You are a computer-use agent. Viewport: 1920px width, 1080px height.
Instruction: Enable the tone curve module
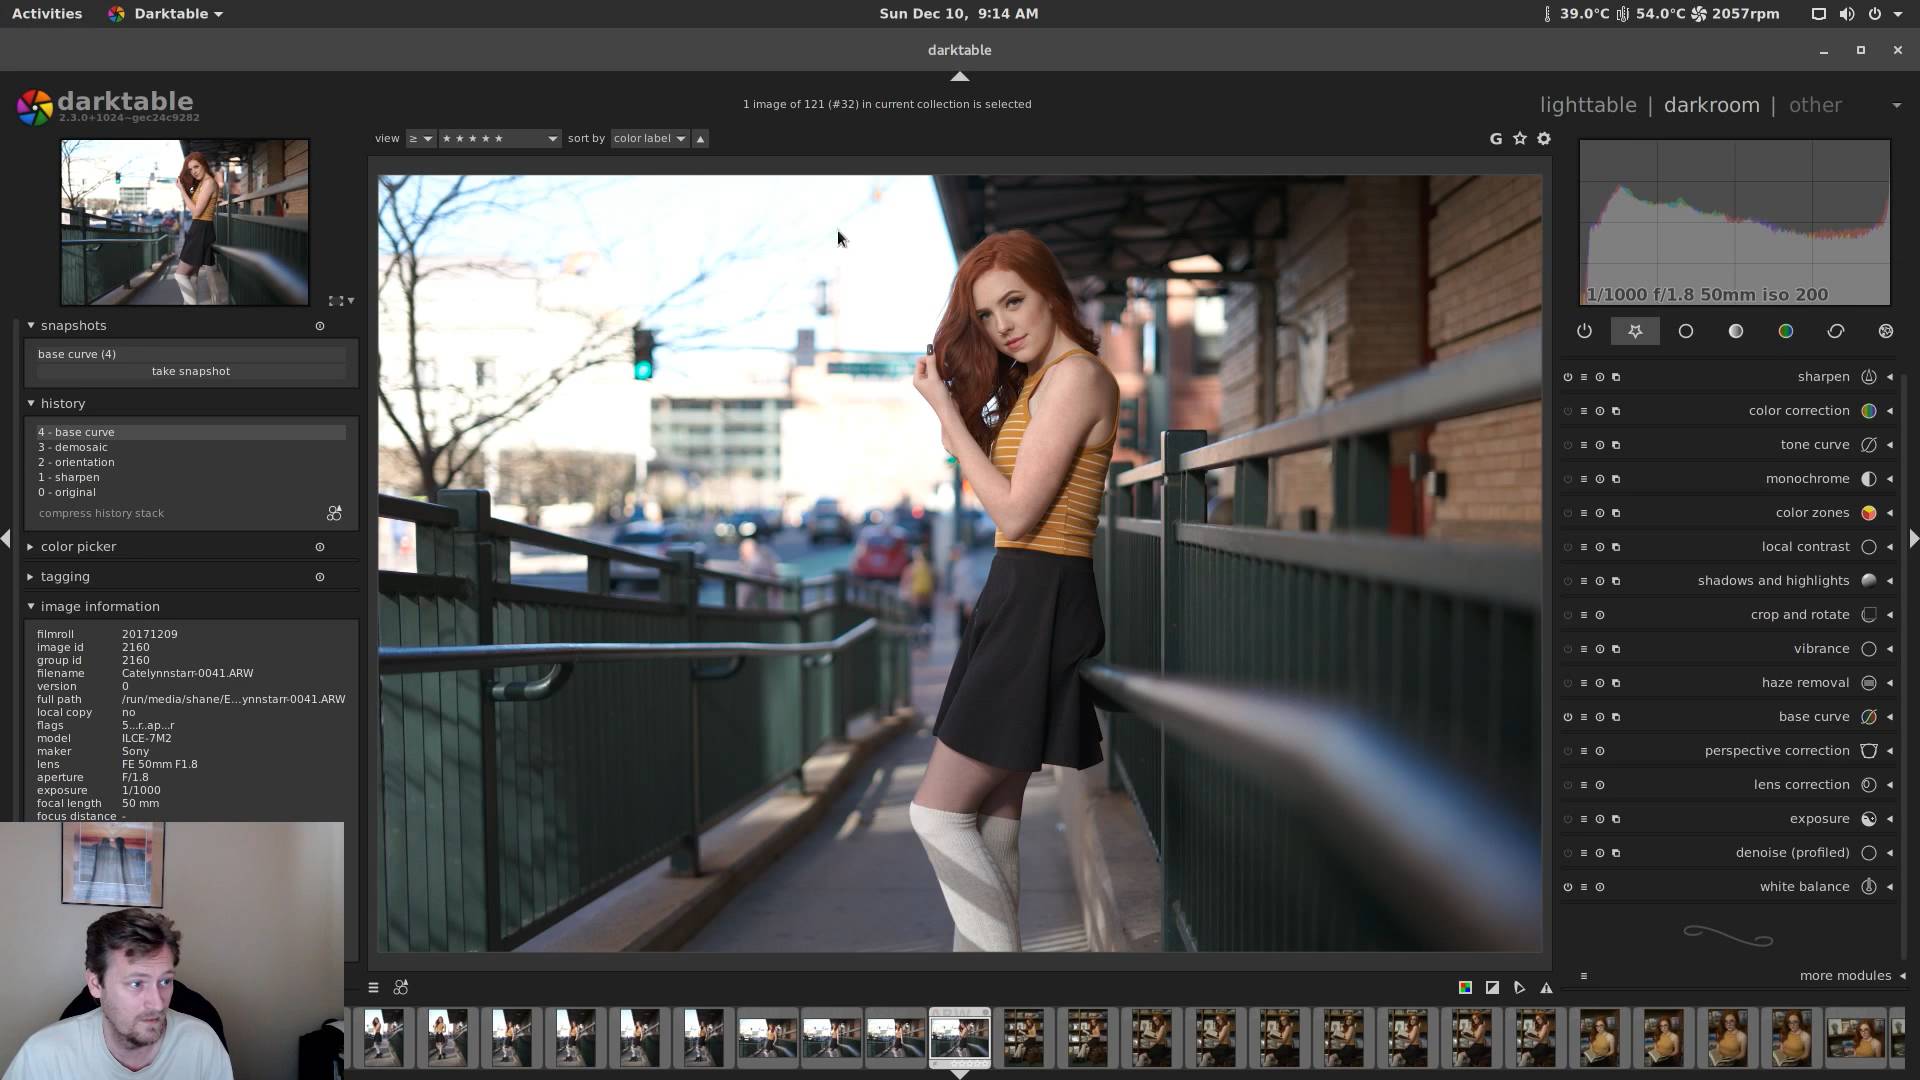tap(1567, 445)
